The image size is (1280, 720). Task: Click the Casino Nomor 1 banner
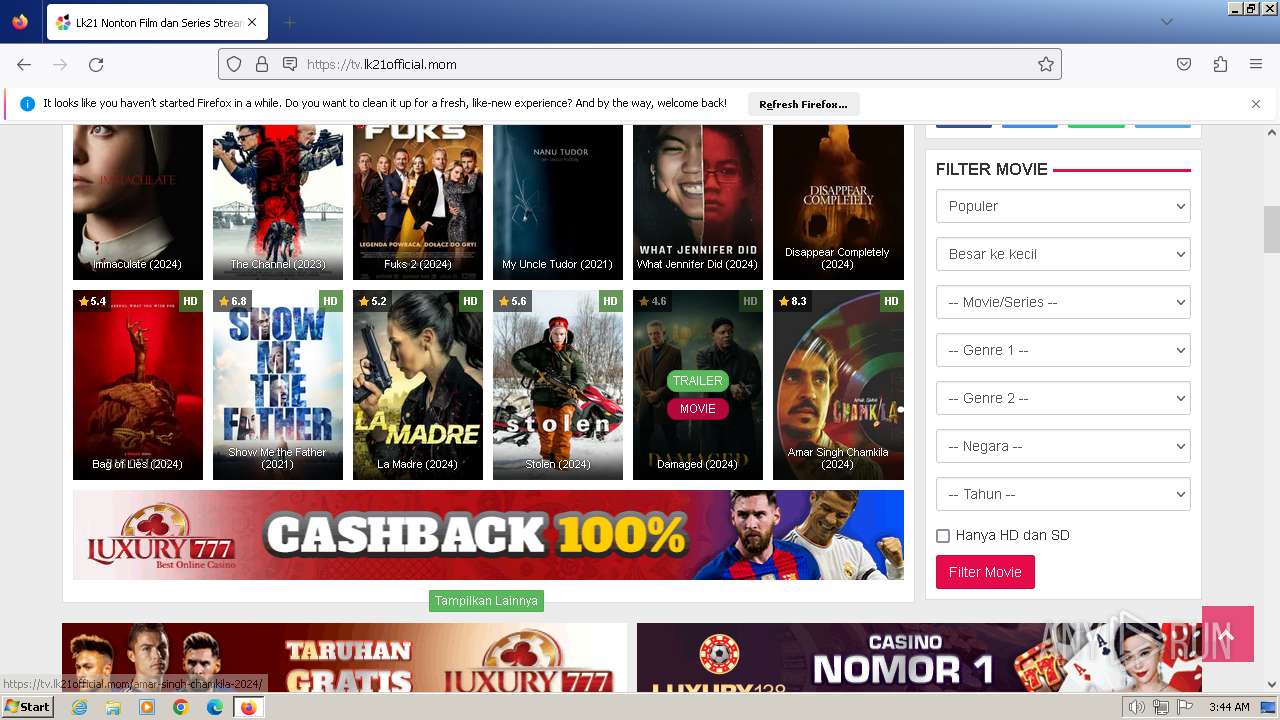(919, 657)
